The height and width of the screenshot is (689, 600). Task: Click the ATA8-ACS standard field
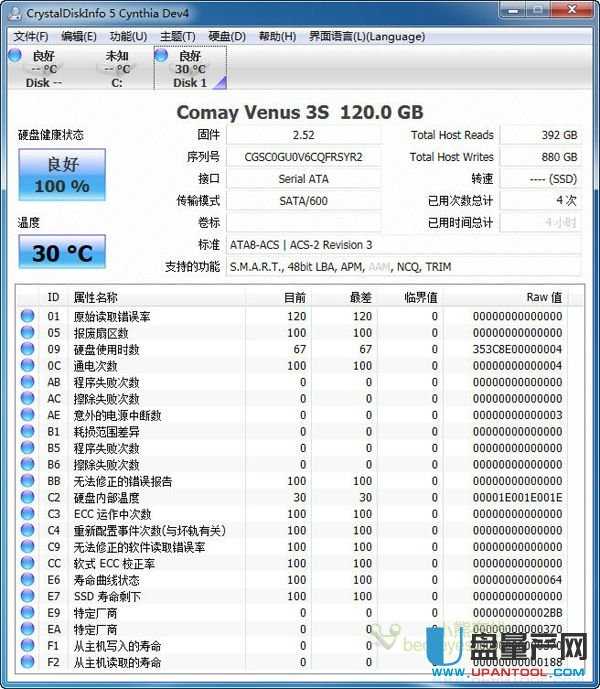point(404,245)
